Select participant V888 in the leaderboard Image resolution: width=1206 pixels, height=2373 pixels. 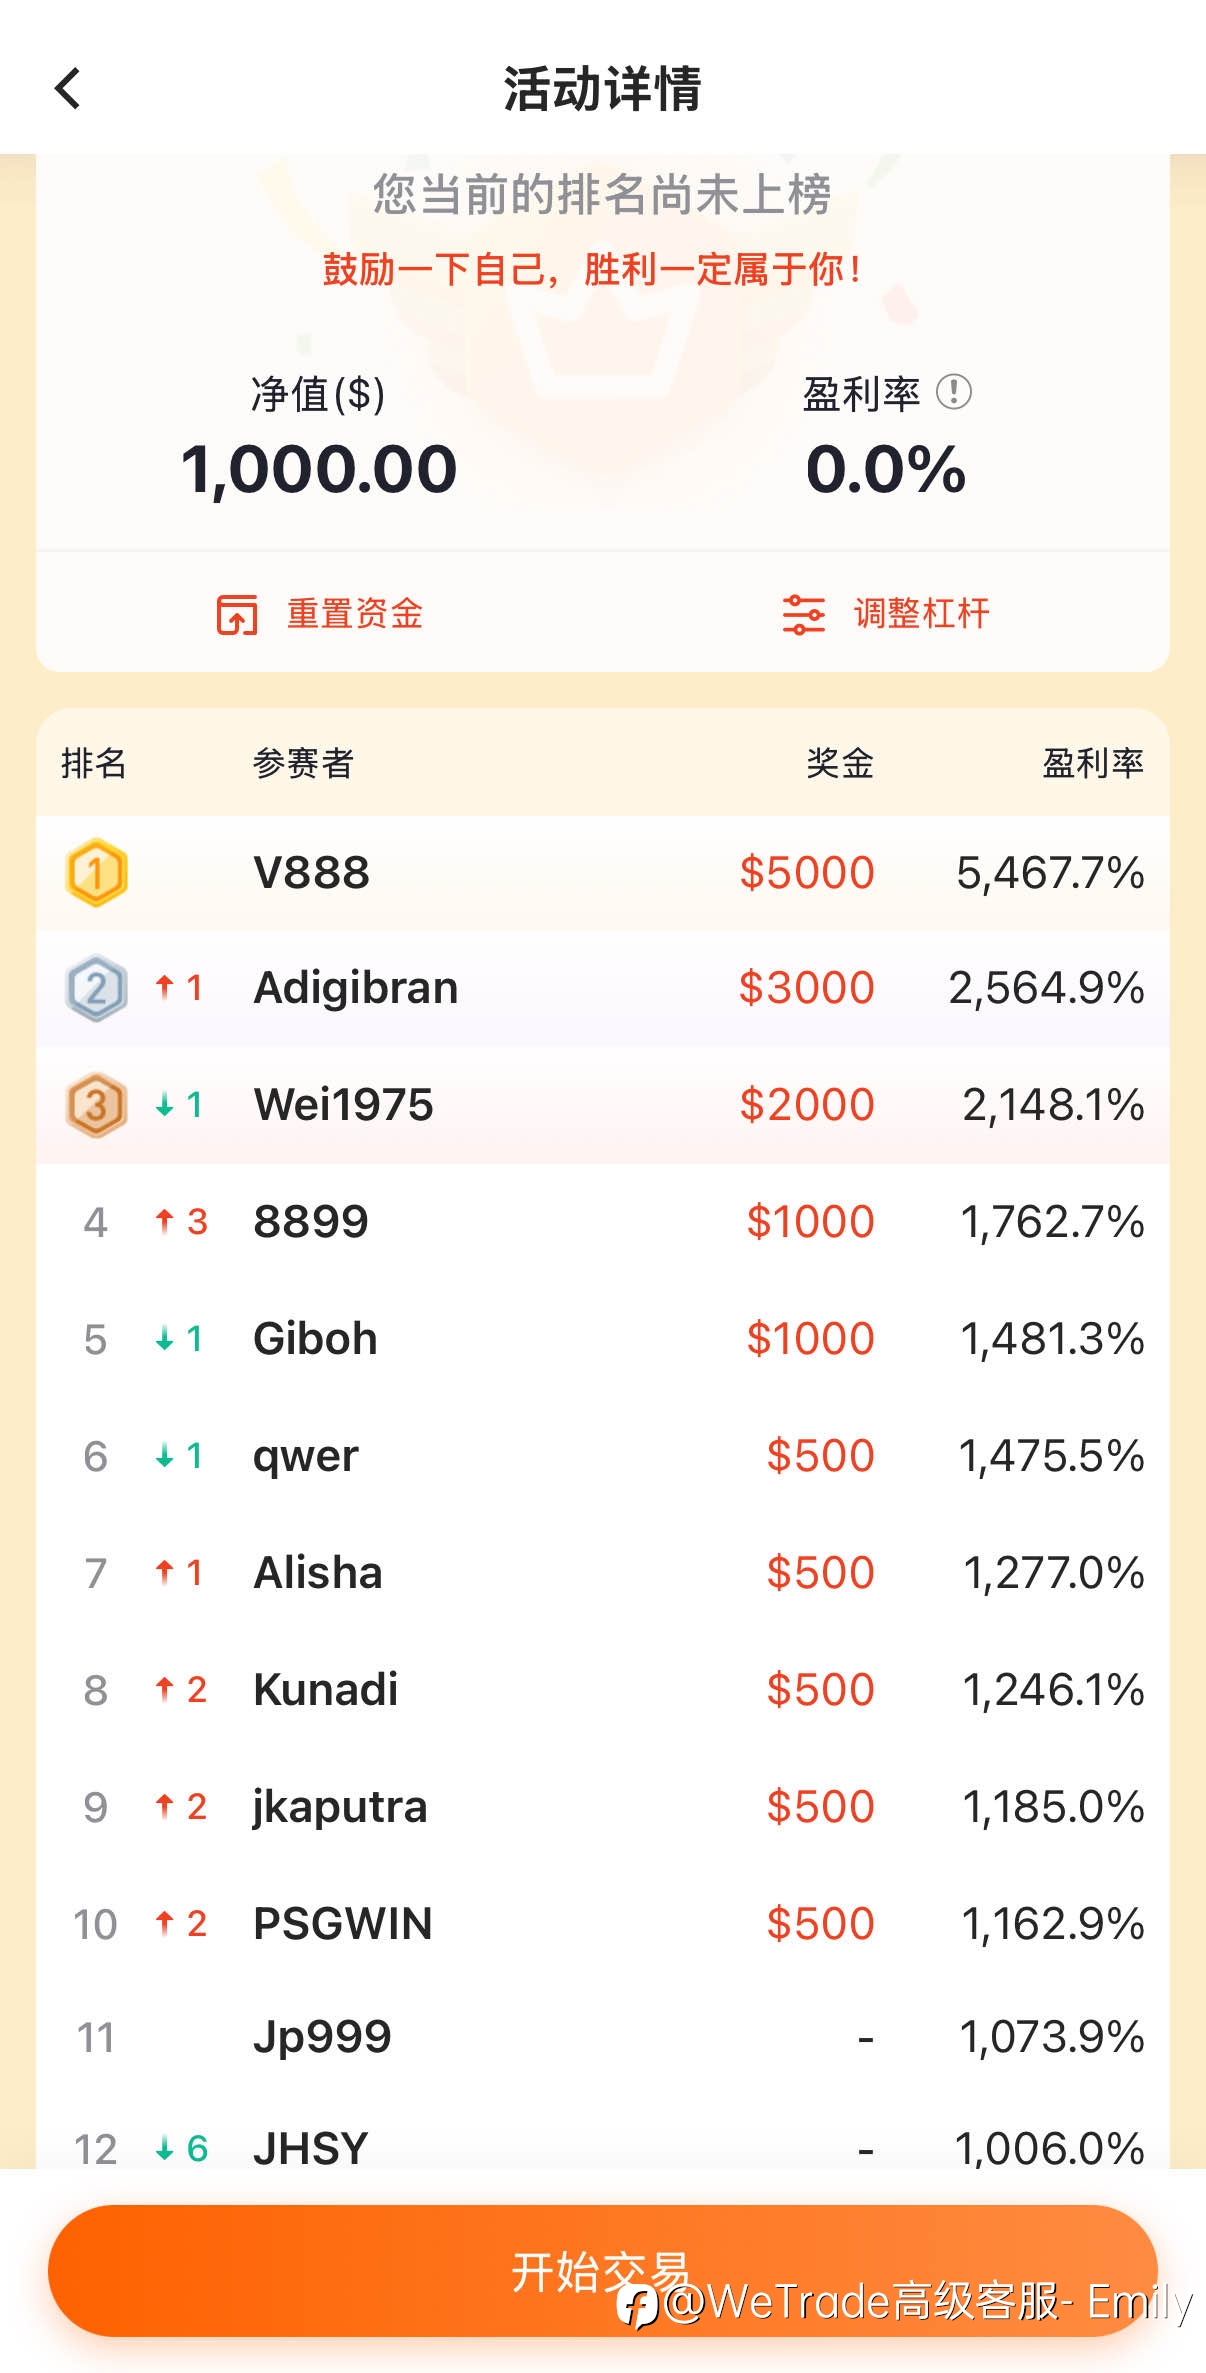click(312, 873)
